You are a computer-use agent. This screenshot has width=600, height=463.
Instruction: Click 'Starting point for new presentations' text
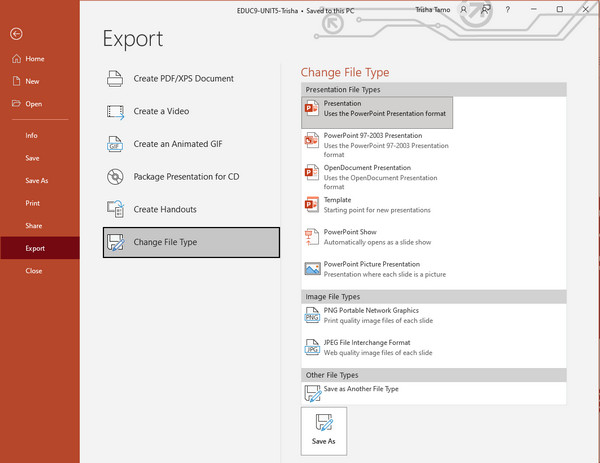[377, 210]
